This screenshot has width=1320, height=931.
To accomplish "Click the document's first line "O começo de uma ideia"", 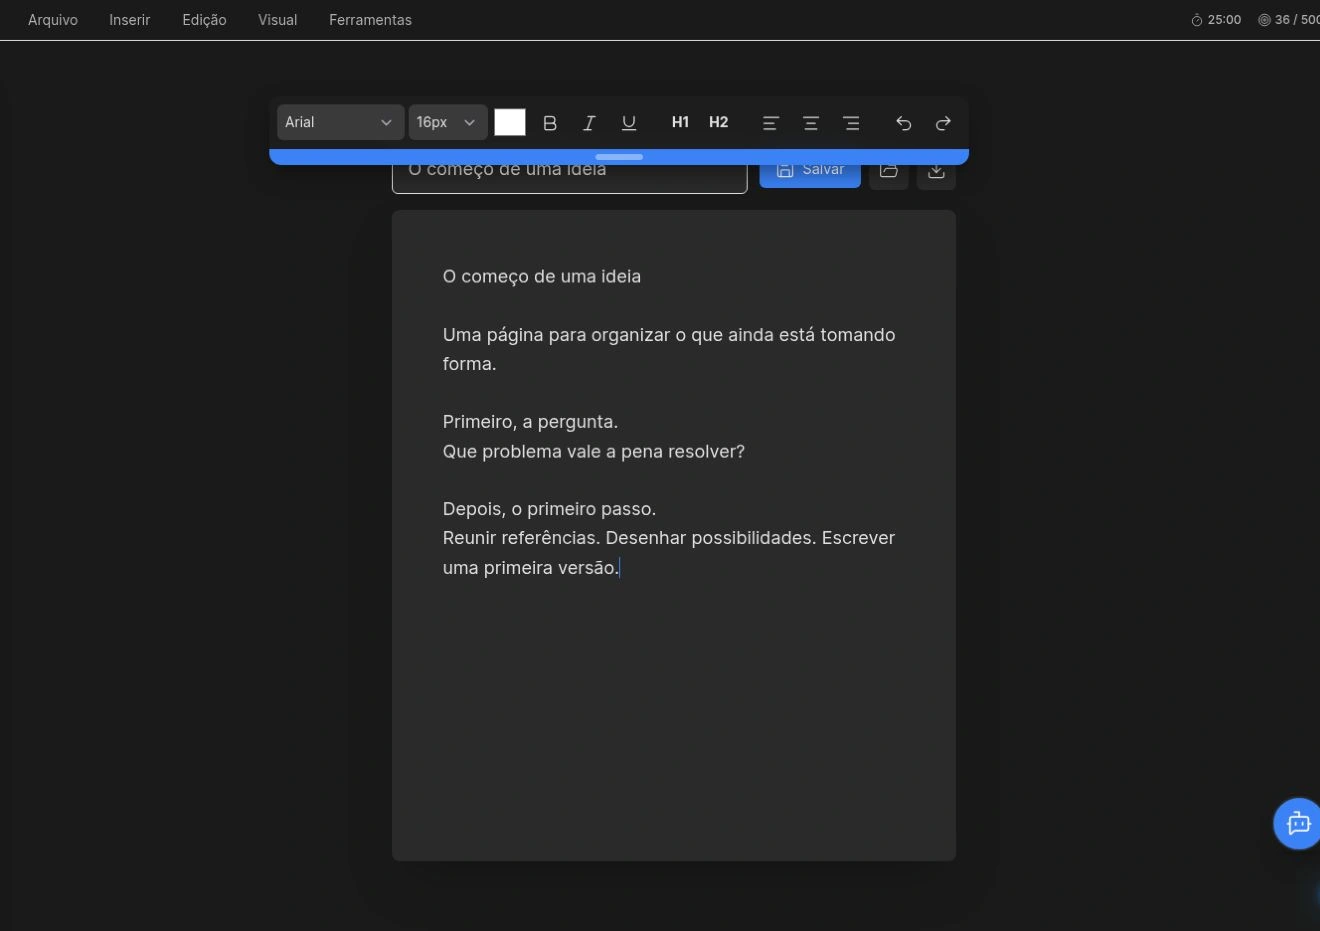I will [542, 276].
